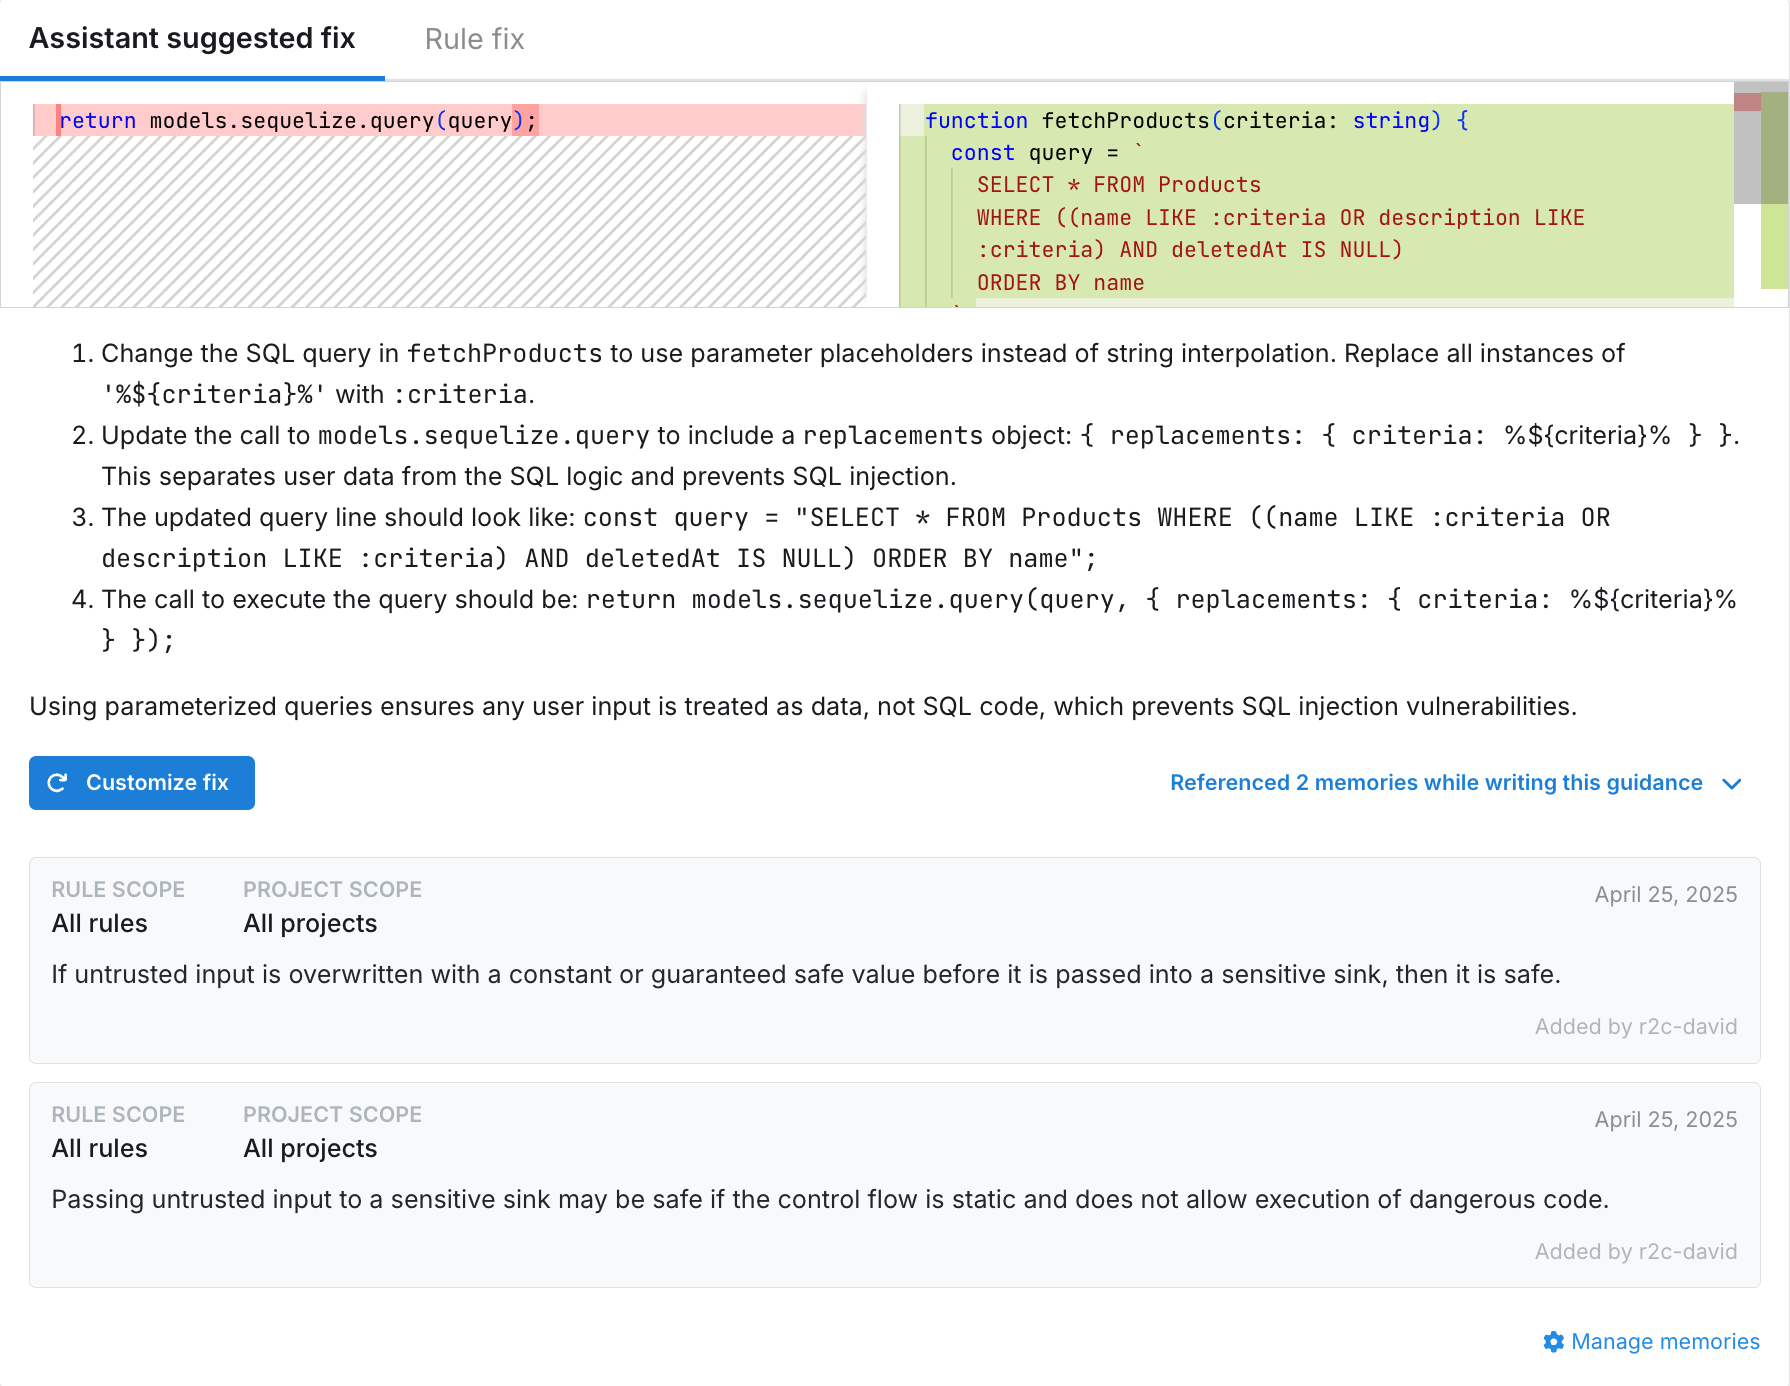Click the refresh icon inside Customize fix
Screen dimensions: 1790x1386
pos(58,783)
